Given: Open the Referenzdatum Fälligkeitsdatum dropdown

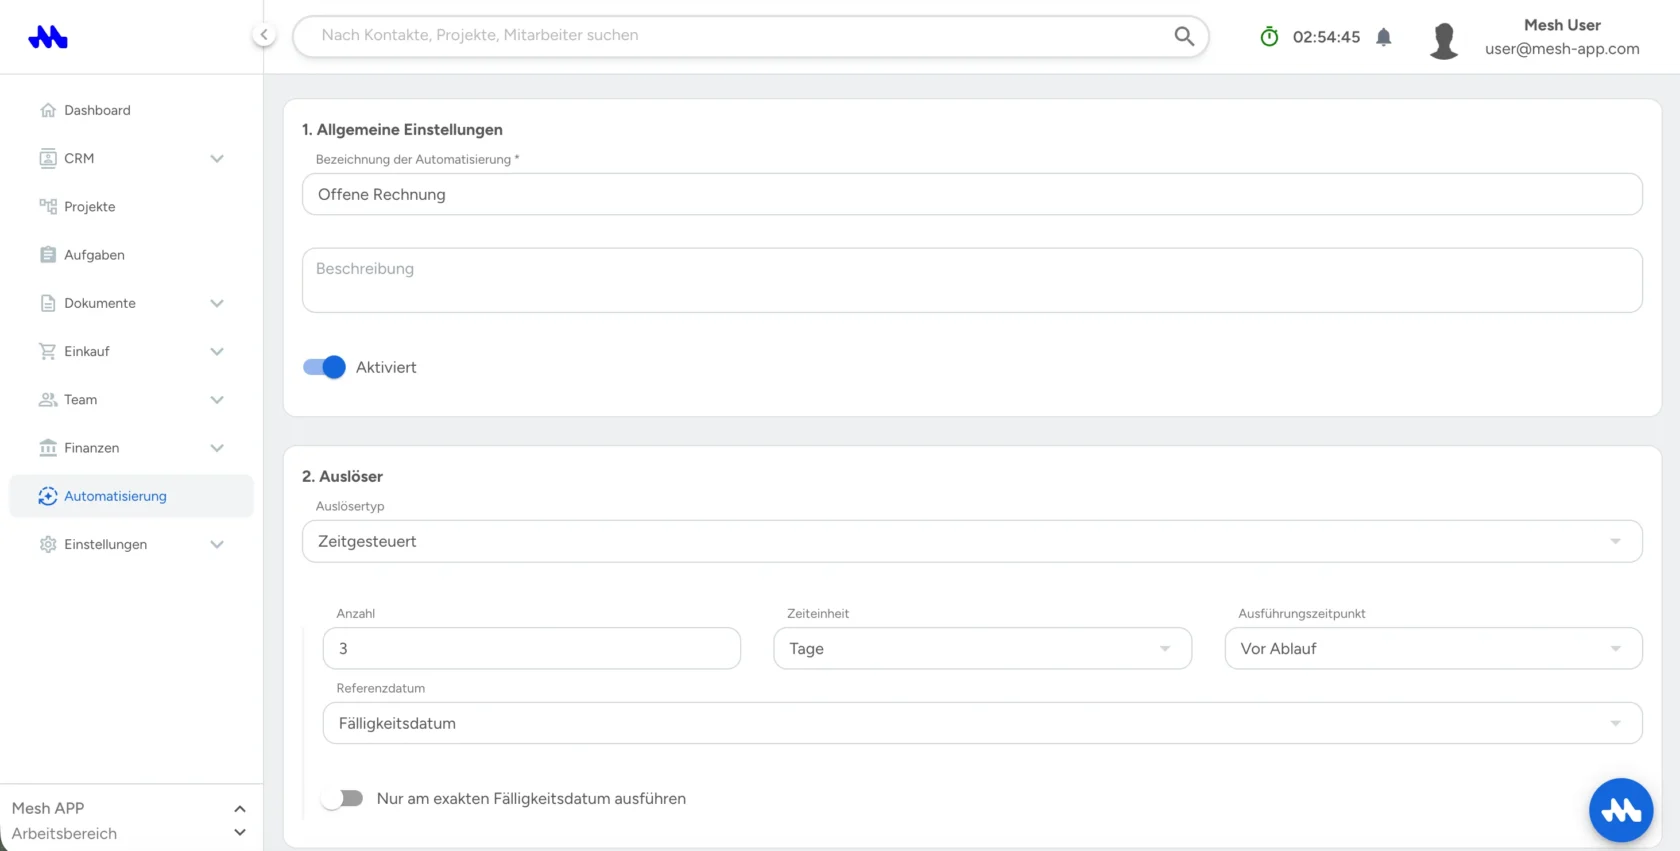Looking at the screenshot, I should 982,723.
